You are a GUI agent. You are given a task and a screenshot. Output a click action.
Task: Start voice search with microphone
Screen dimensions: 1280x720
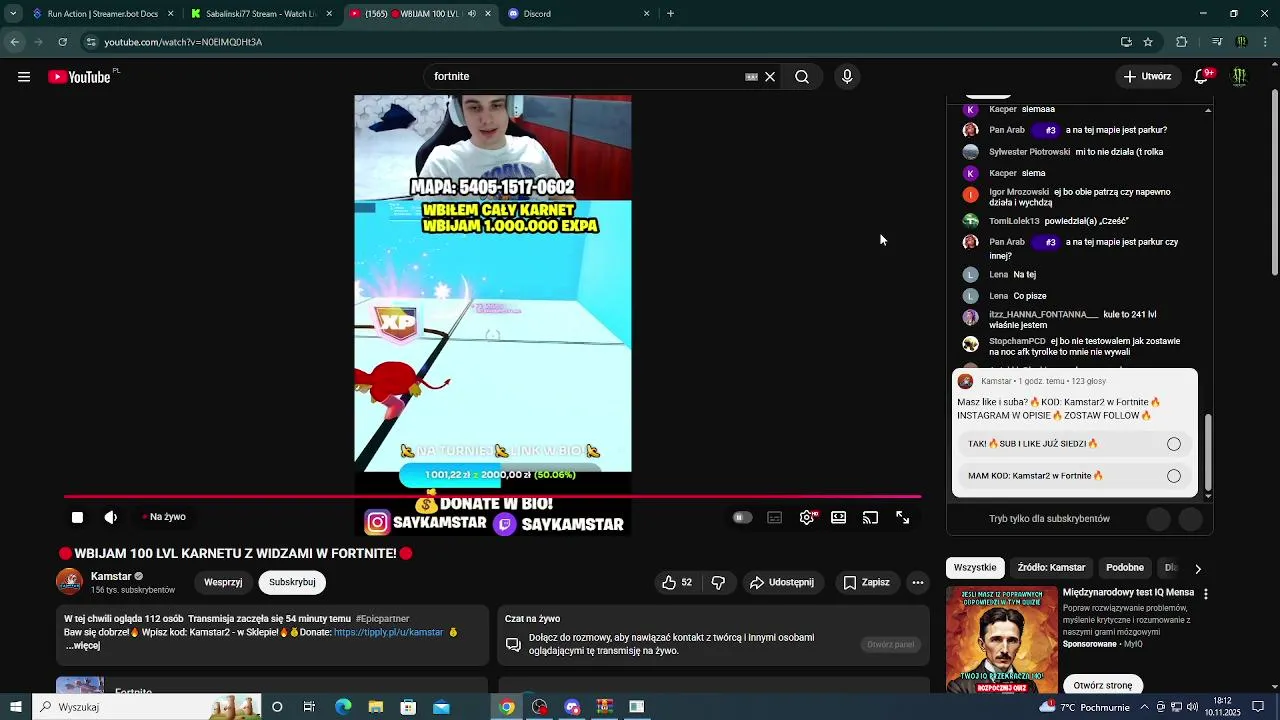(x=847, y=77)
